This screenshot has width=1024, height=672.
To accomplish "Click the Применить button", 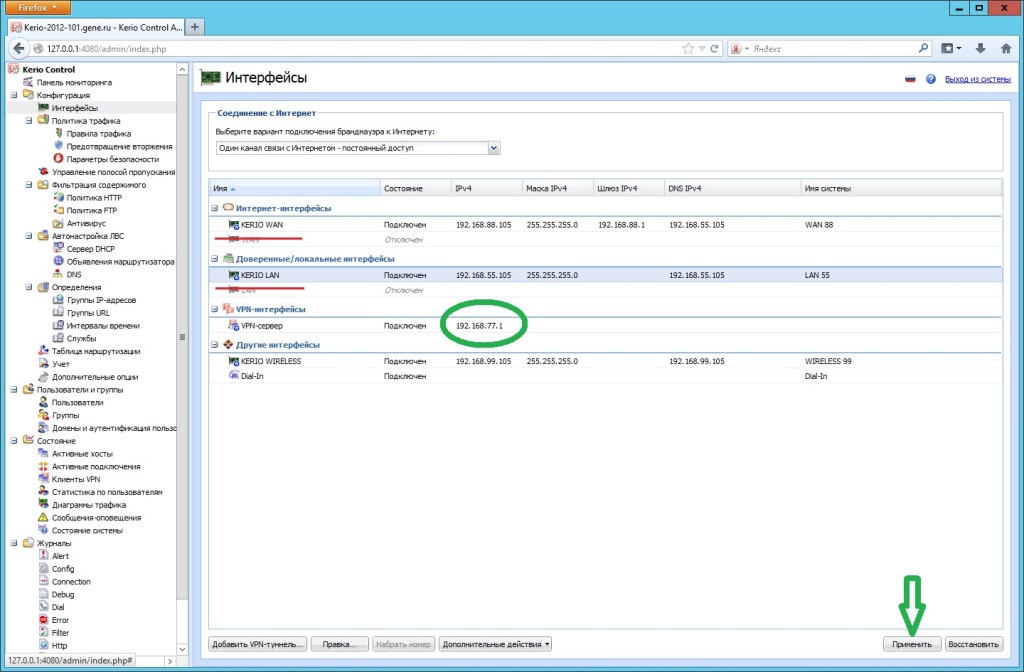I will pos(912,644).
